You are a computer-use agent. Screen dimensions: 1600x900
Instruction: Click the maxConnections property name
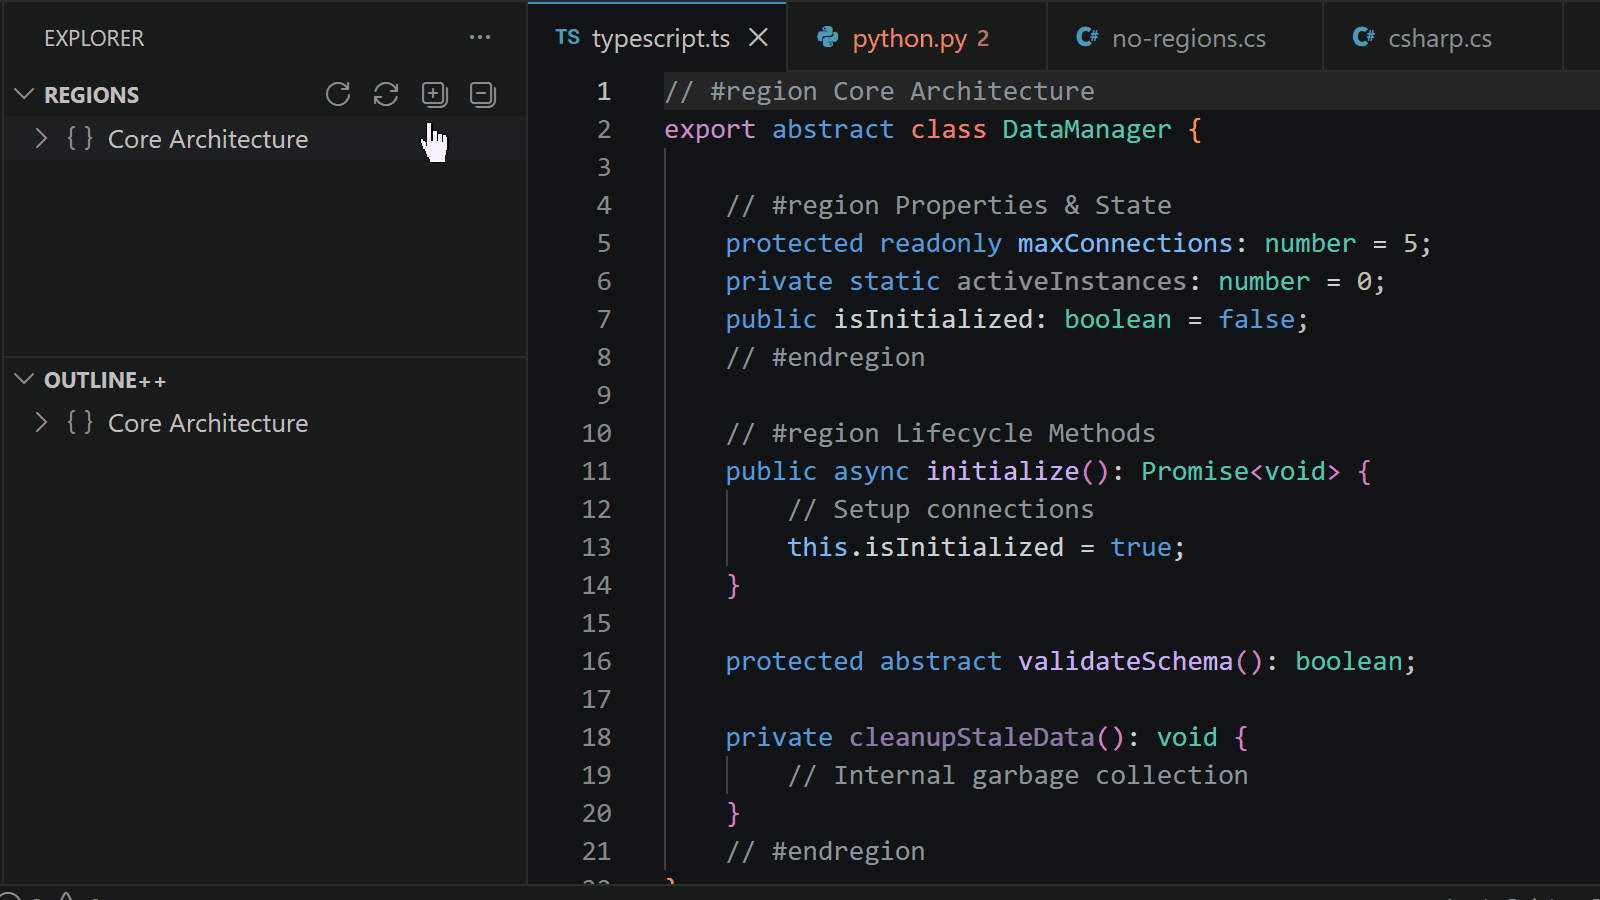click(x=1125, y=243)
